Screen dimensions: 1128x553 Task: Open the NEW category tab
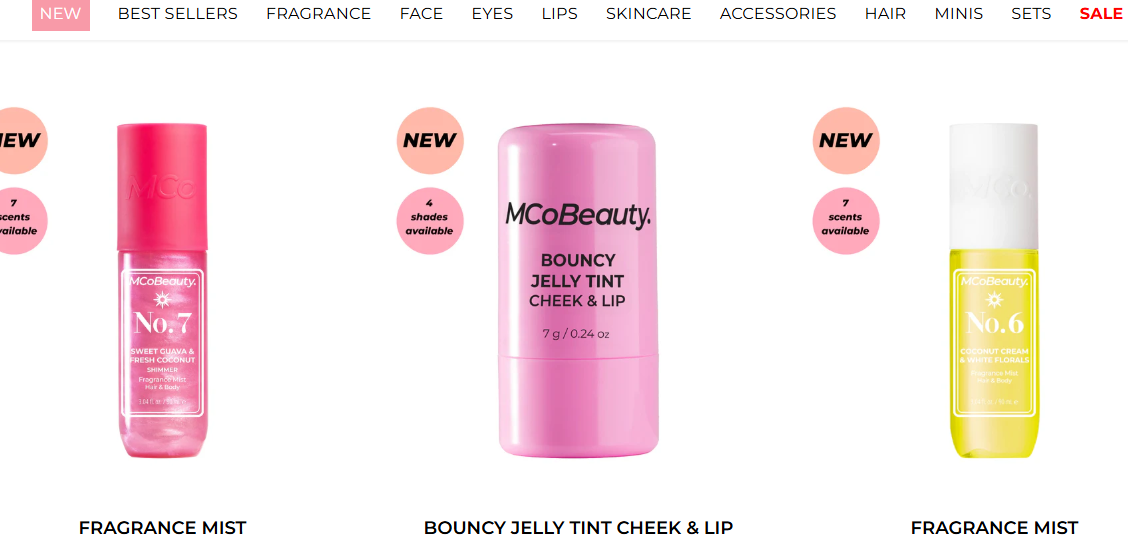point(60,14)
